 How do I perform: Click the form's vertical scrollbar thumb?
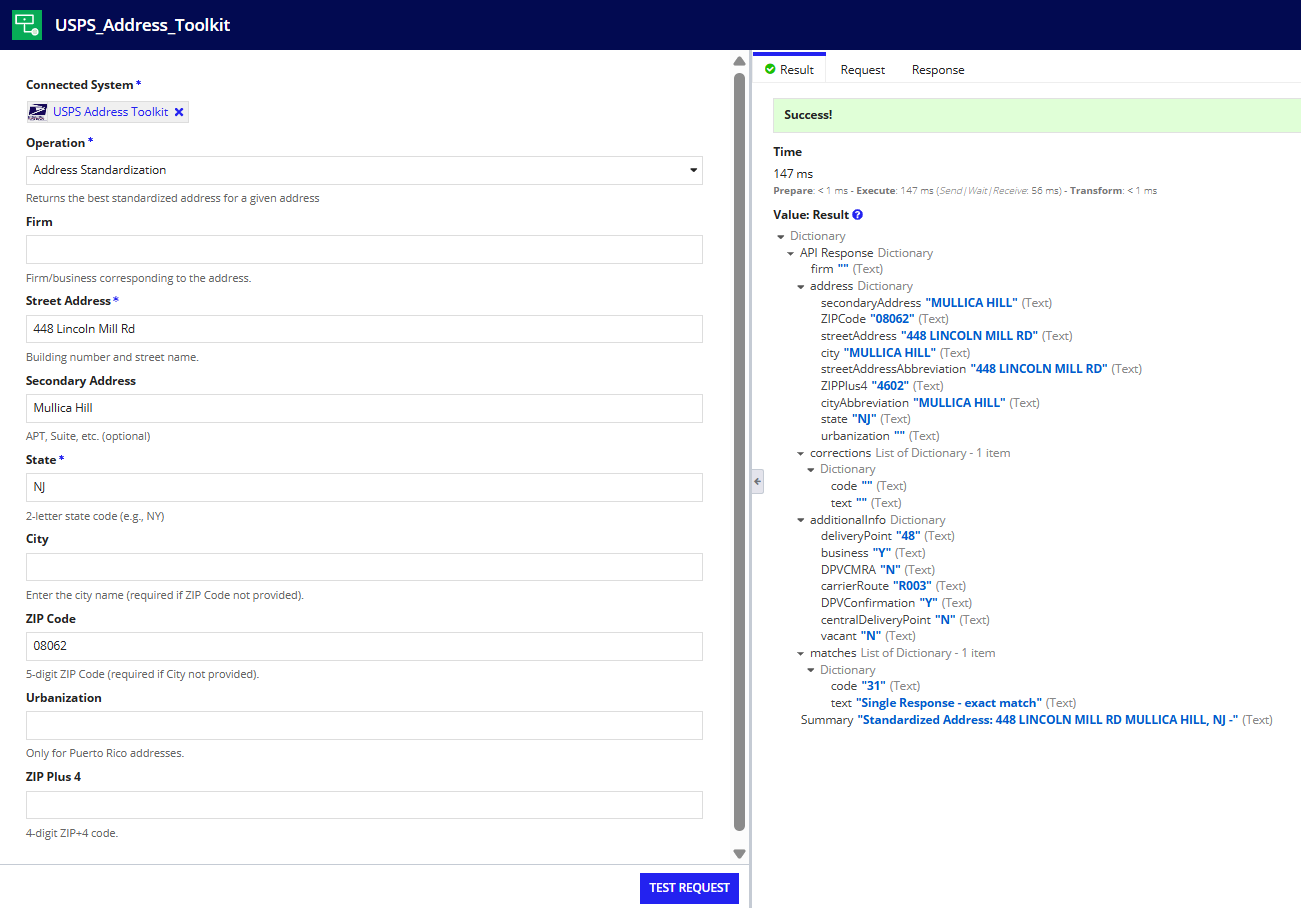740,452
